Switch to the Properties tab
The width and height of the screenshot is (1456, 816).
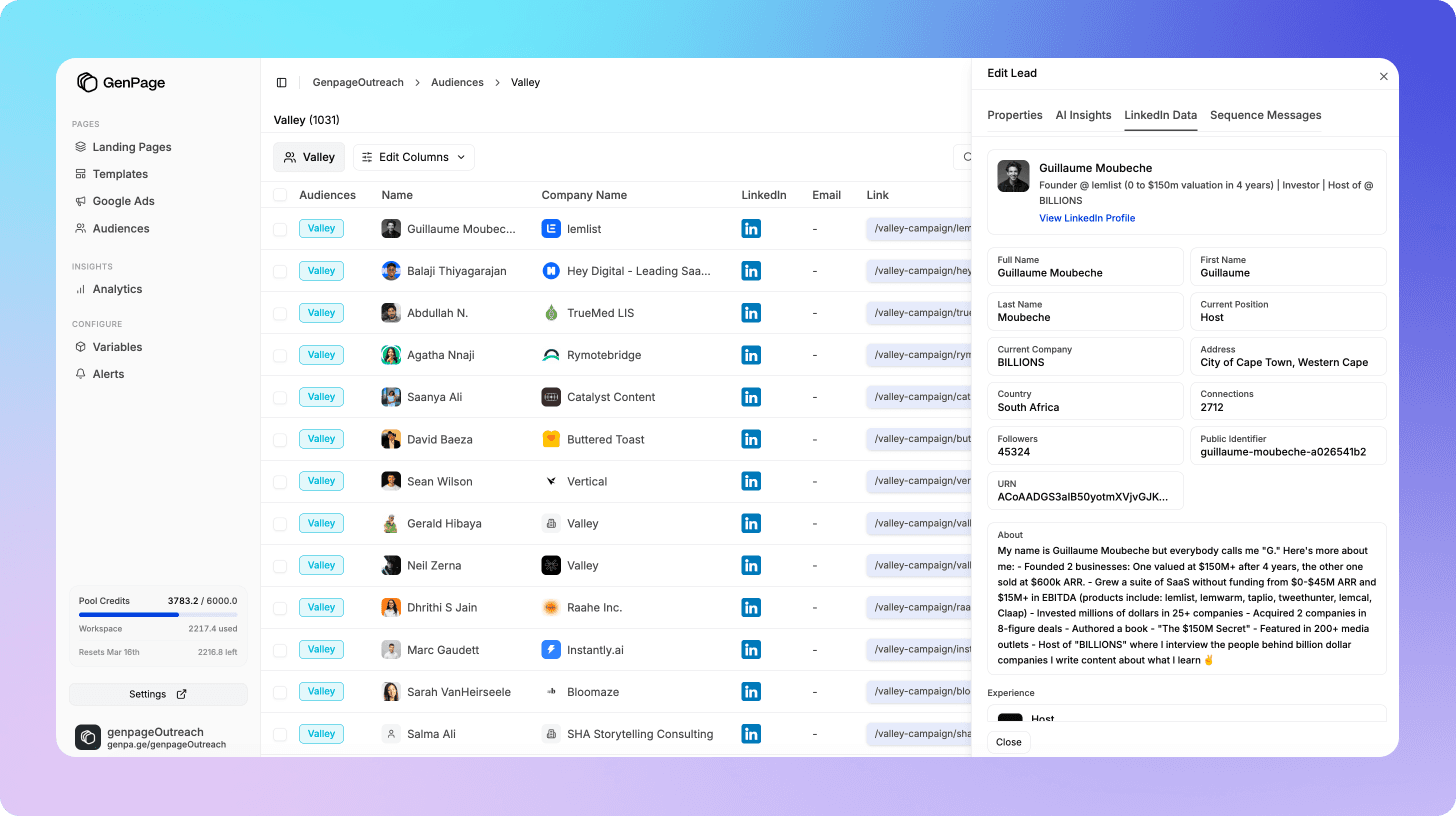click(x=1015, y=115)
